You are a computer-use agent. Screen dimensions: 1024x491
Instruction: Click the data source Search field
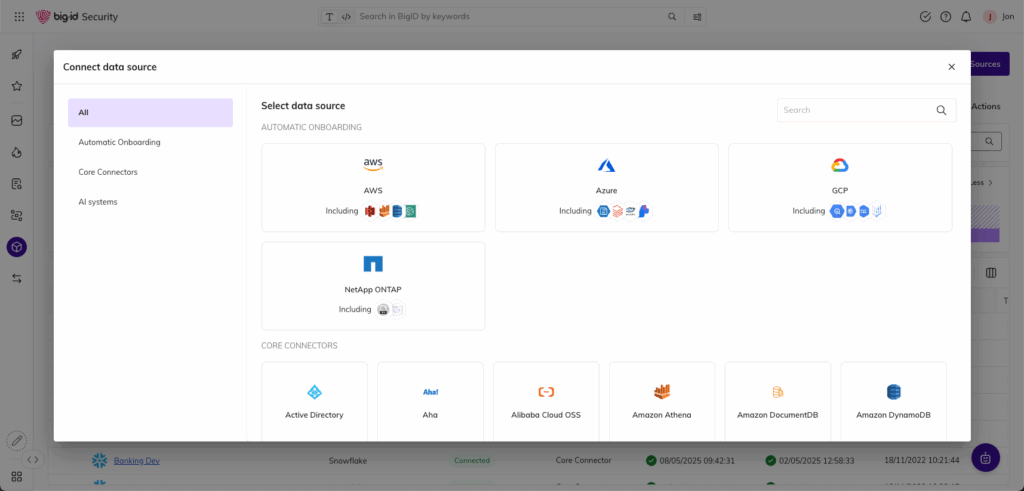[x=858, y=110]
